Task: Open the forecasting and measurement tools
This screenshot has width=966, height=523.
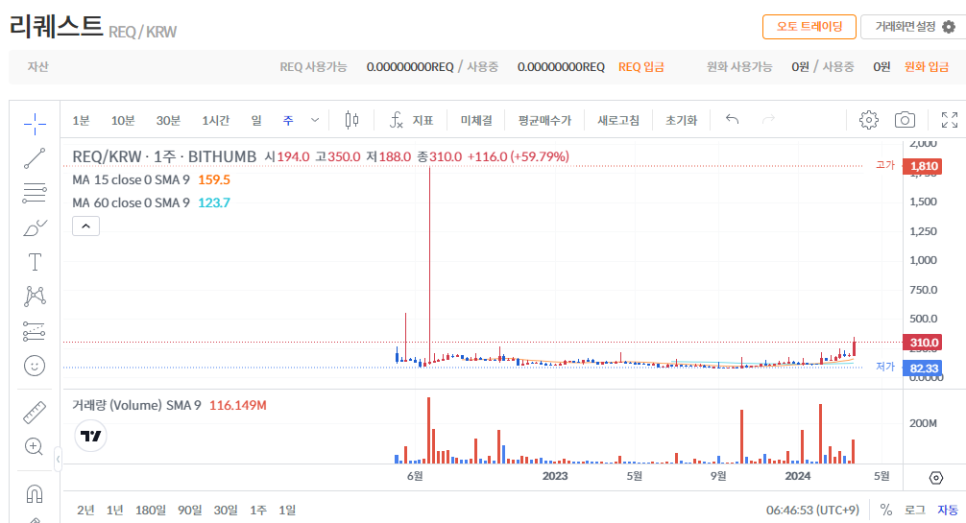Action: tap(34, 331)
